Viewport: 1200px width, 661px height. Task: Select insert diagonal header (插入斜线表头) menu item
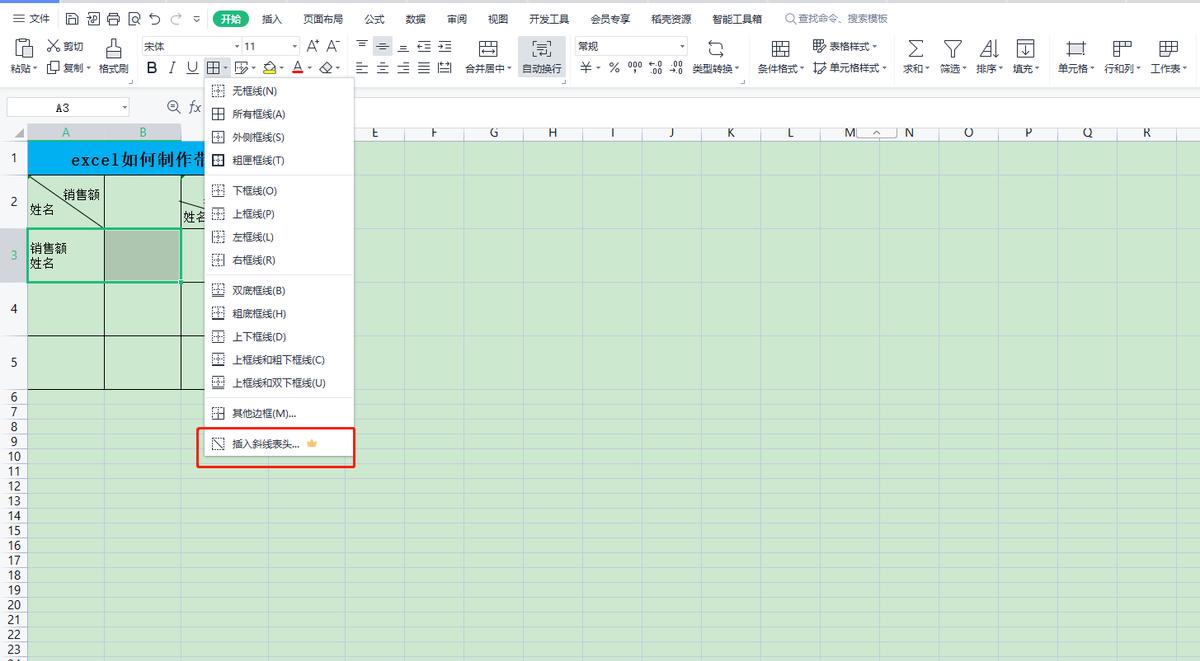(x=266, y=444)
